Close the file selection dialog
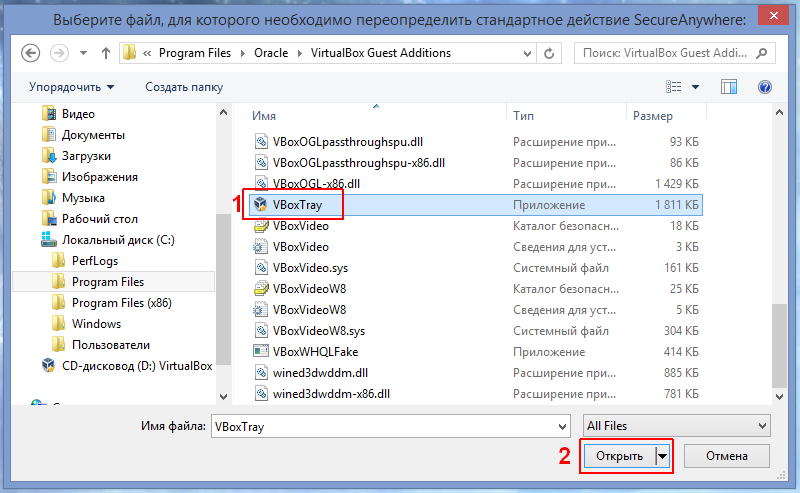The height and width of the screenshot is (493, 800). tap(773, 16)
